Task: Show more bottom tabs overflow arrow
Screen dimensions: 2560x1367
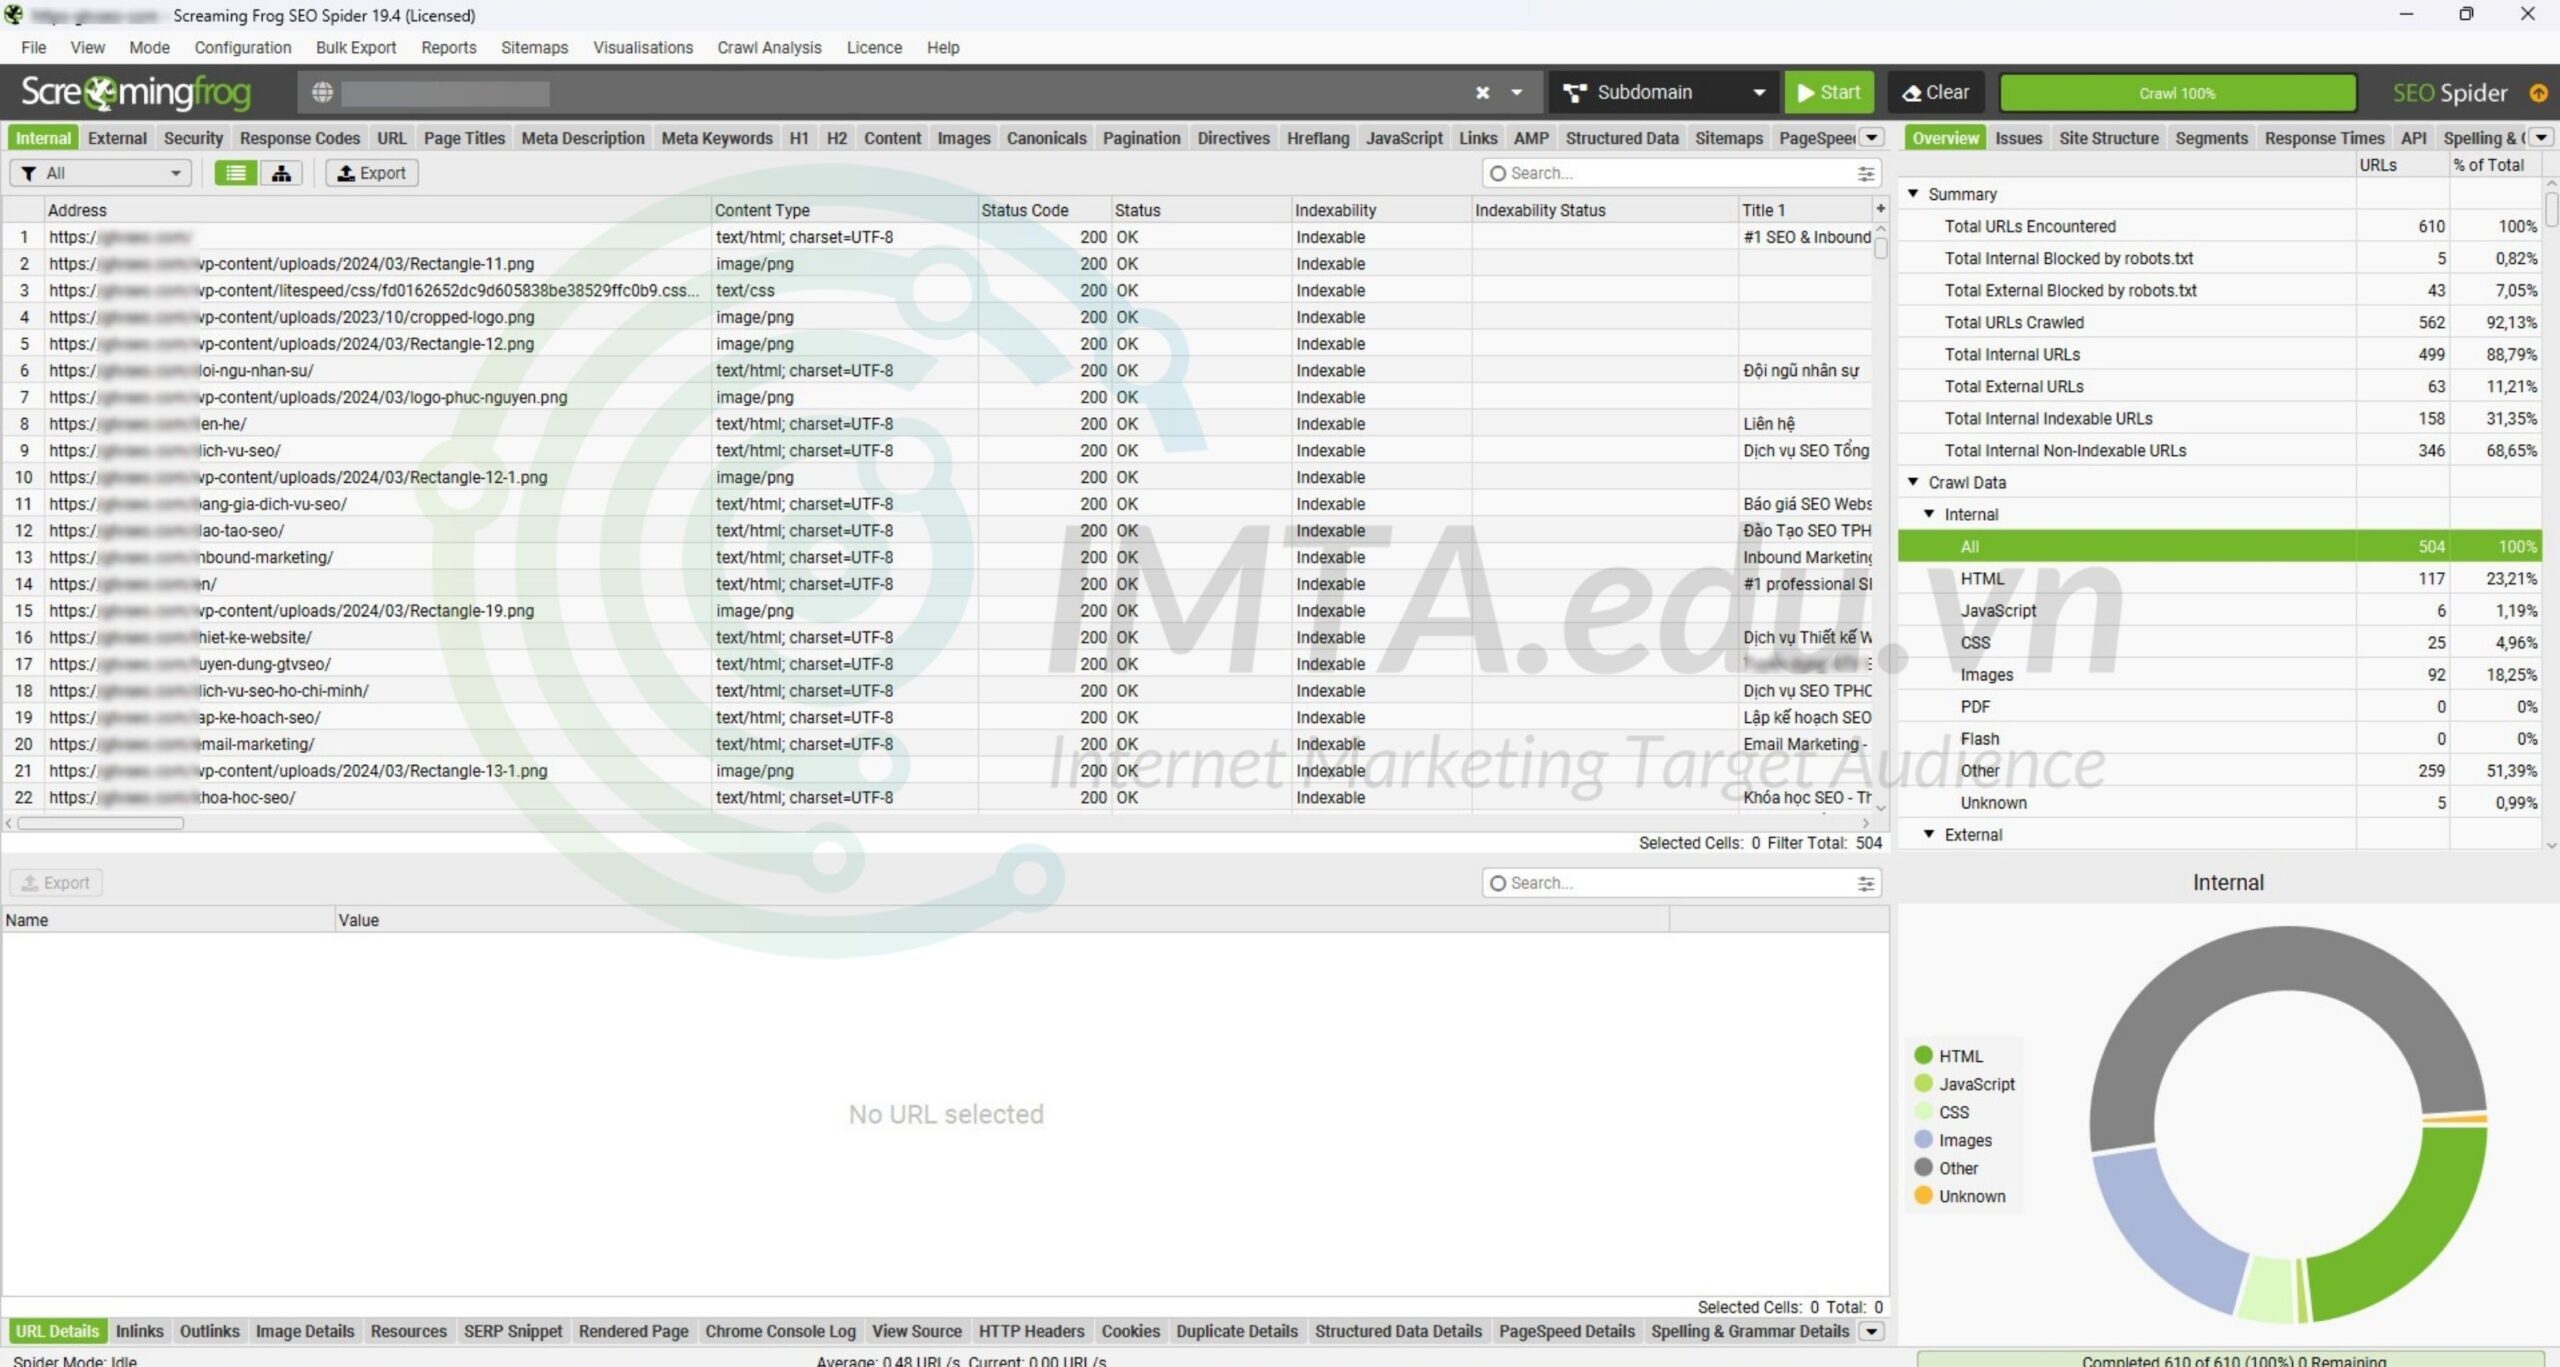Action: 1871,1331
